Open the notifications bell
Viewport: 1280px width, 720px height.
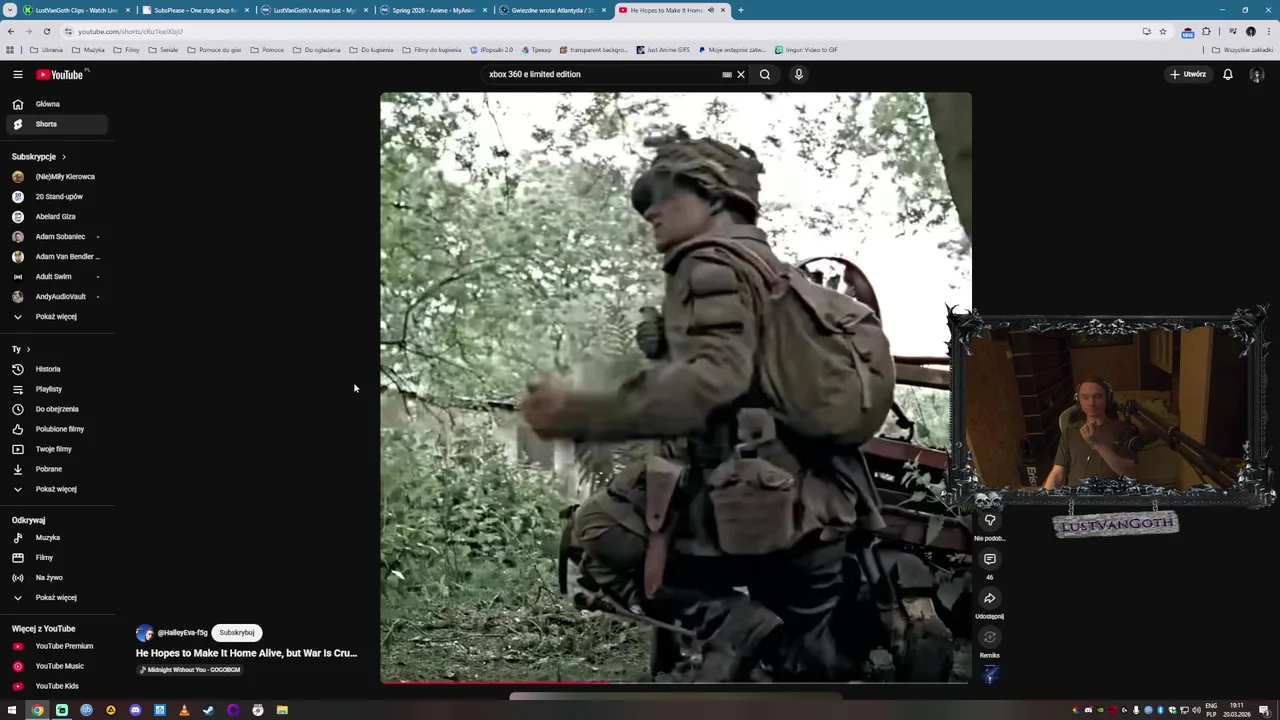[x=1228, y=74]
